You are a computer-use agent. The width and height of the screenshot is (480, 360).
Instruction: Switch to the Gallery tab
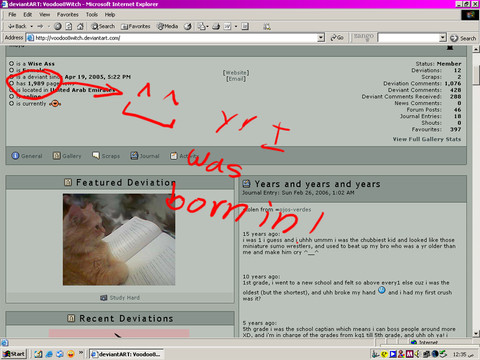point(67,156)
